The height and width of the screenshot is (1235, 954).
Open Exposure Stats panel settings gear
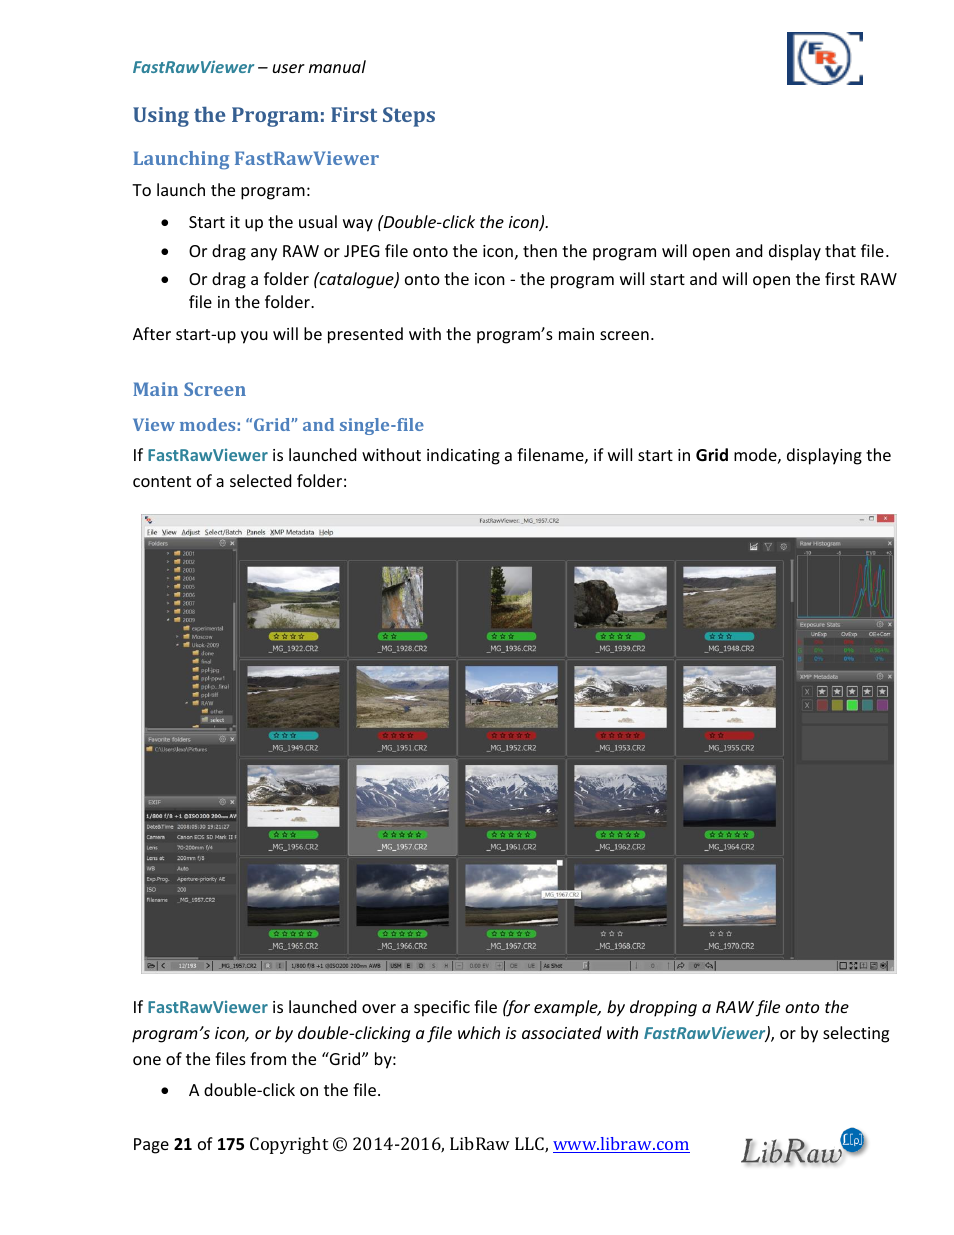(x=880, y=624)
